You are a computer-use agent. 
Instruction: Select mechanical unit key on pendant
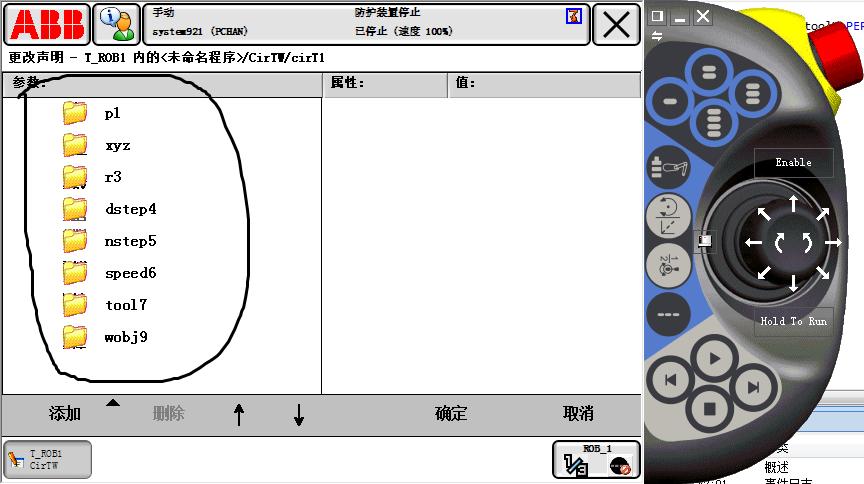tap(669, 167)
